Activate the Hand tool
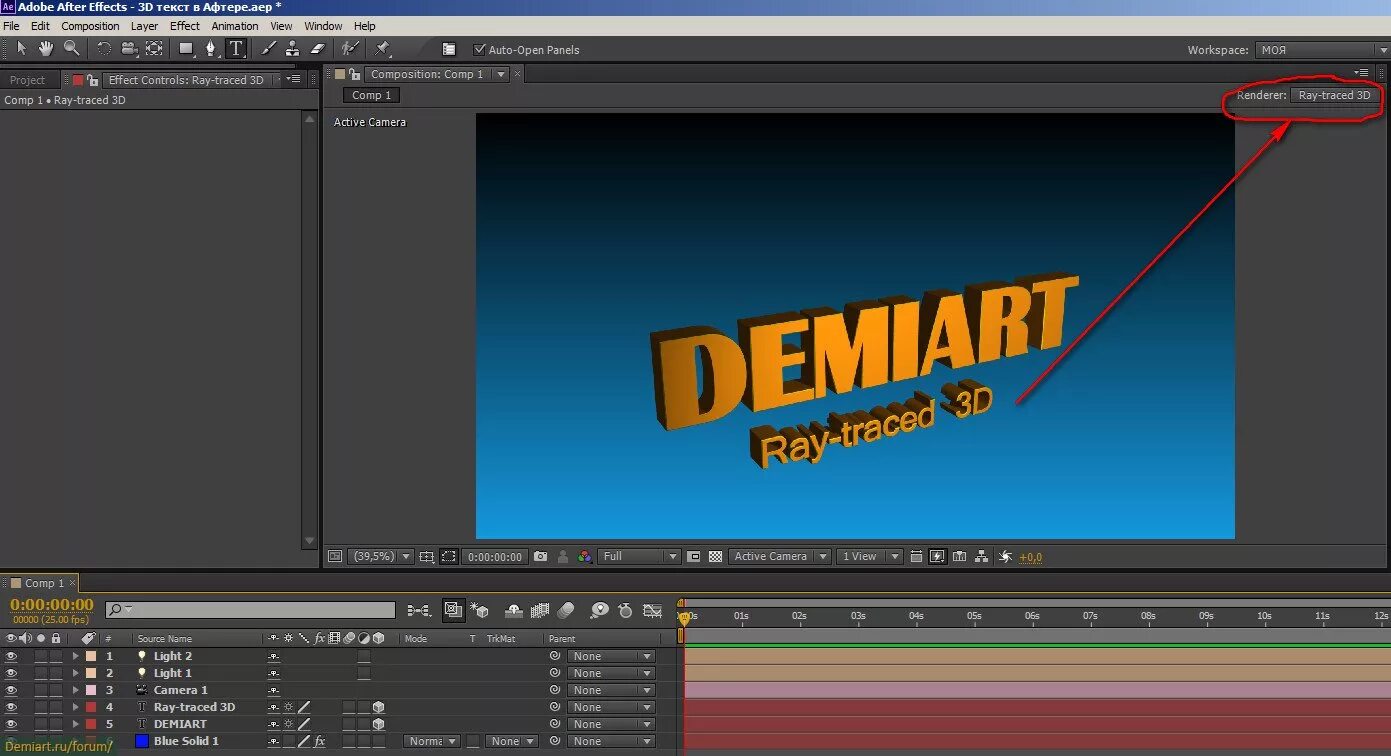This screenshot has height=756, width=1391. pyautogui.click(x=46, y=48)
